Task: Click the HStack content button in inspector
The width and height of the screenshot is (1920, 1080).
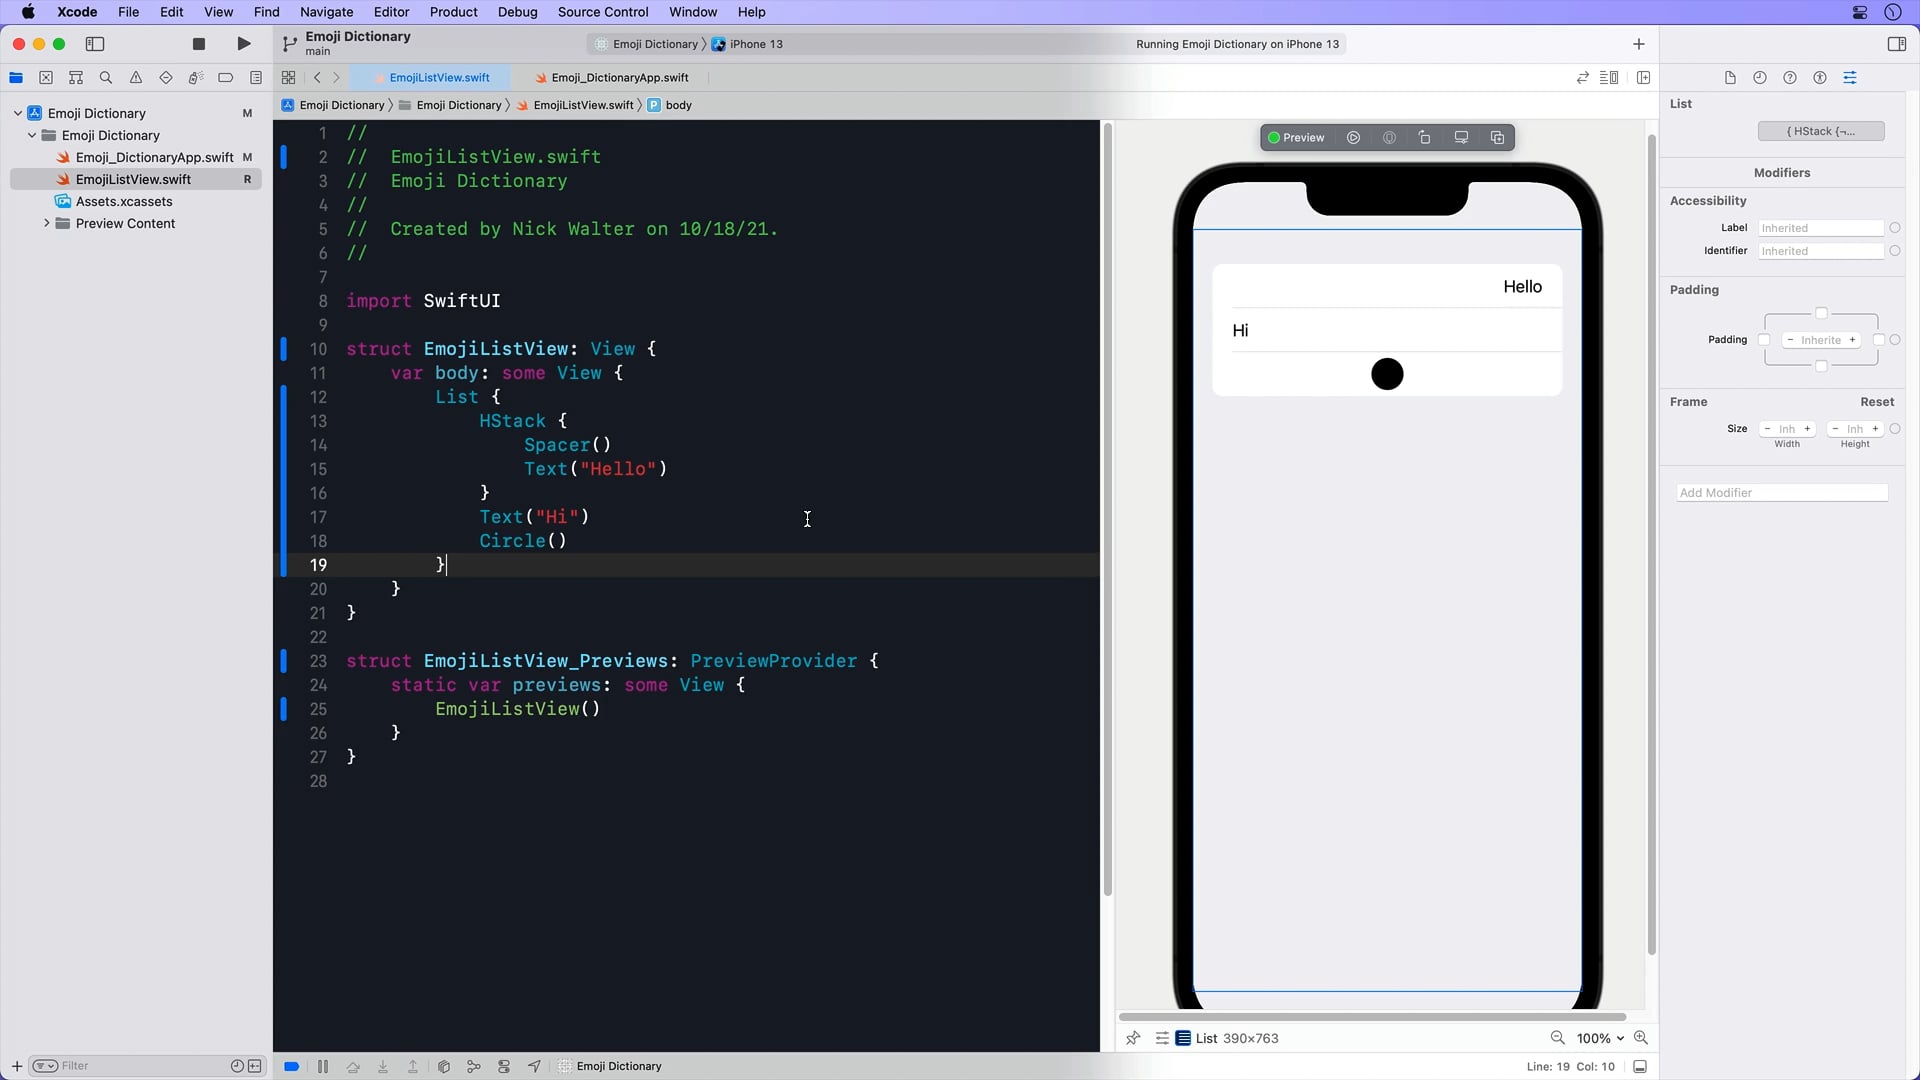Action: pos(1821,132)
